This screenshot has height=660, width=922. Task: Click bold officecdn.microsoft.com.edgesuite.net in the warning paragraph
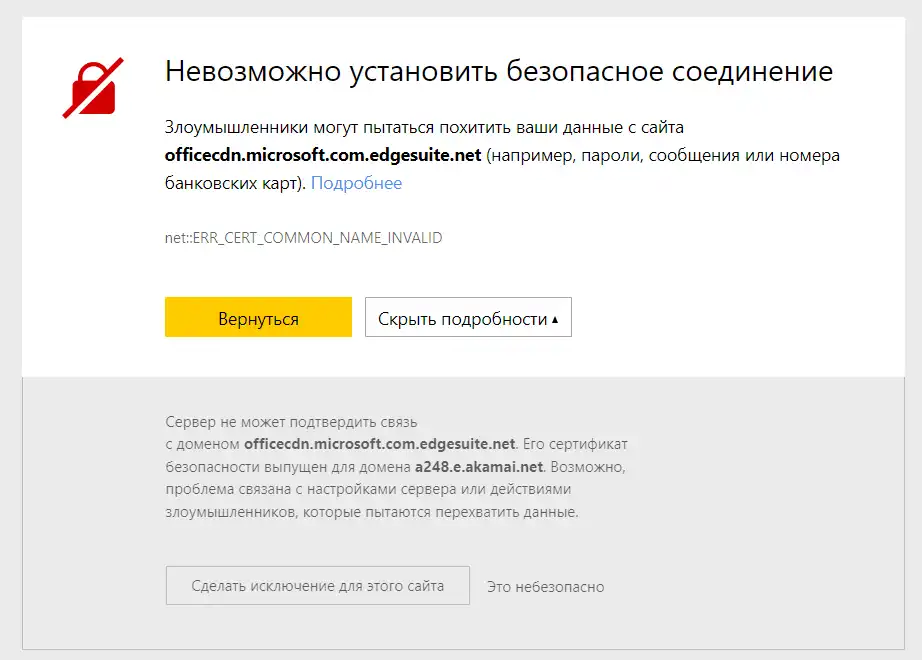pos(323,155)
